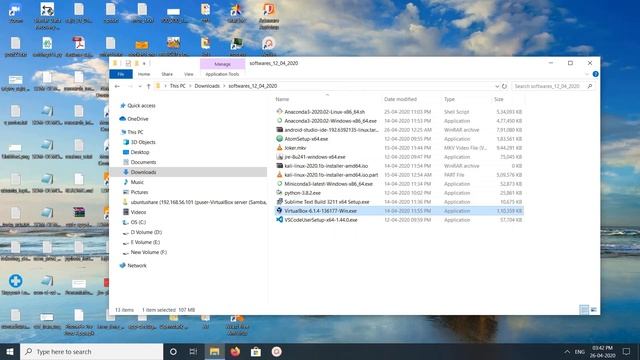Open the View ribbon tab
Image resolution: width=640 pixels, height=360 pixels.
pyautogui.click(x=189, y=74)
